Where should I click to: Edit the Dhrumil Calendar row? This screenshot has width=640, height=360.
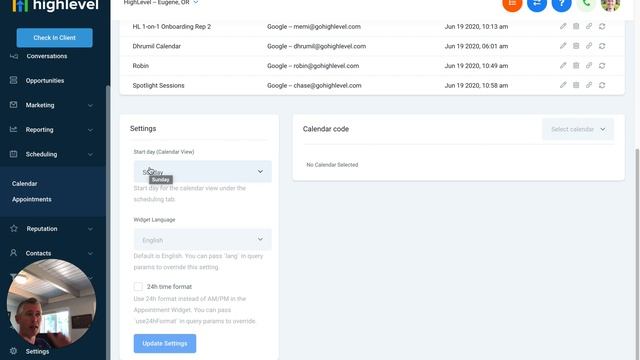click(x=563, y=46)
